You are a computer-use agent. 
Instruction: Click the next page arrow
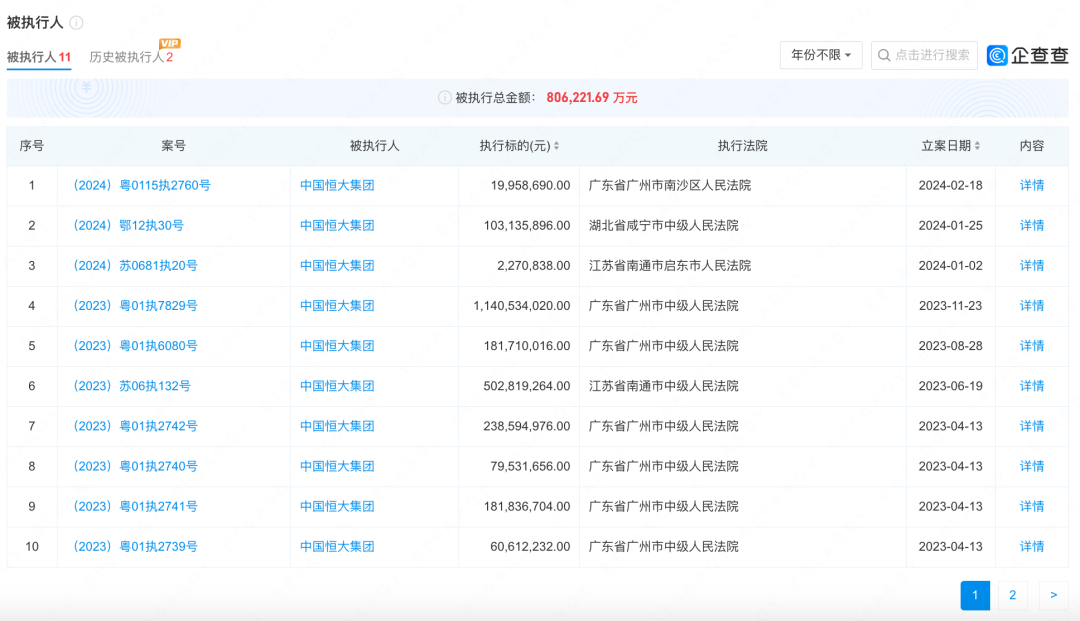click(x=1053, y=596)
